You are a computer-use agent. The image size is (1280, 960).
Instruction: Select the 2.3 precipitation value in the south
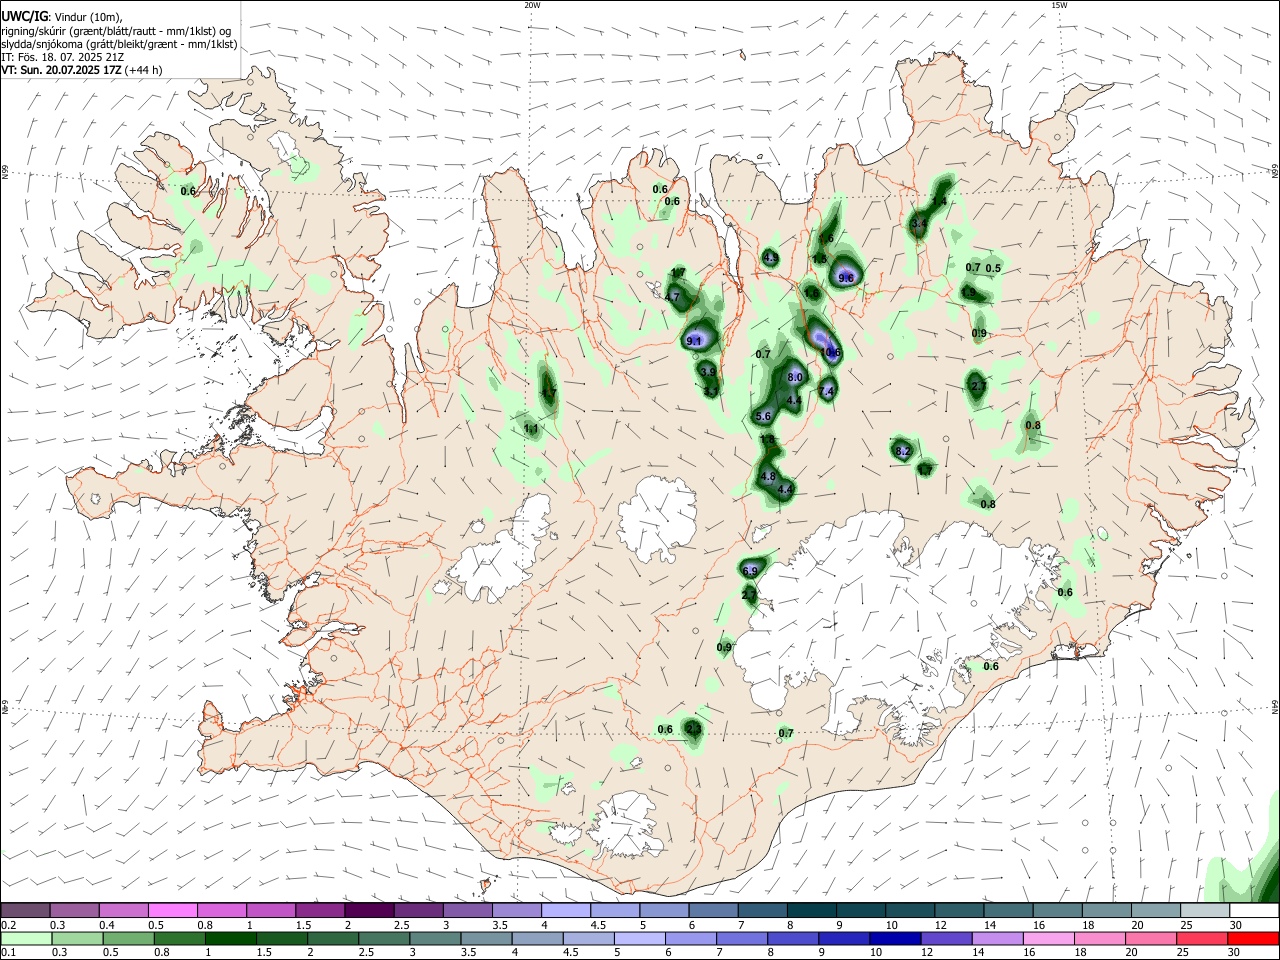[x=694, y=729]
